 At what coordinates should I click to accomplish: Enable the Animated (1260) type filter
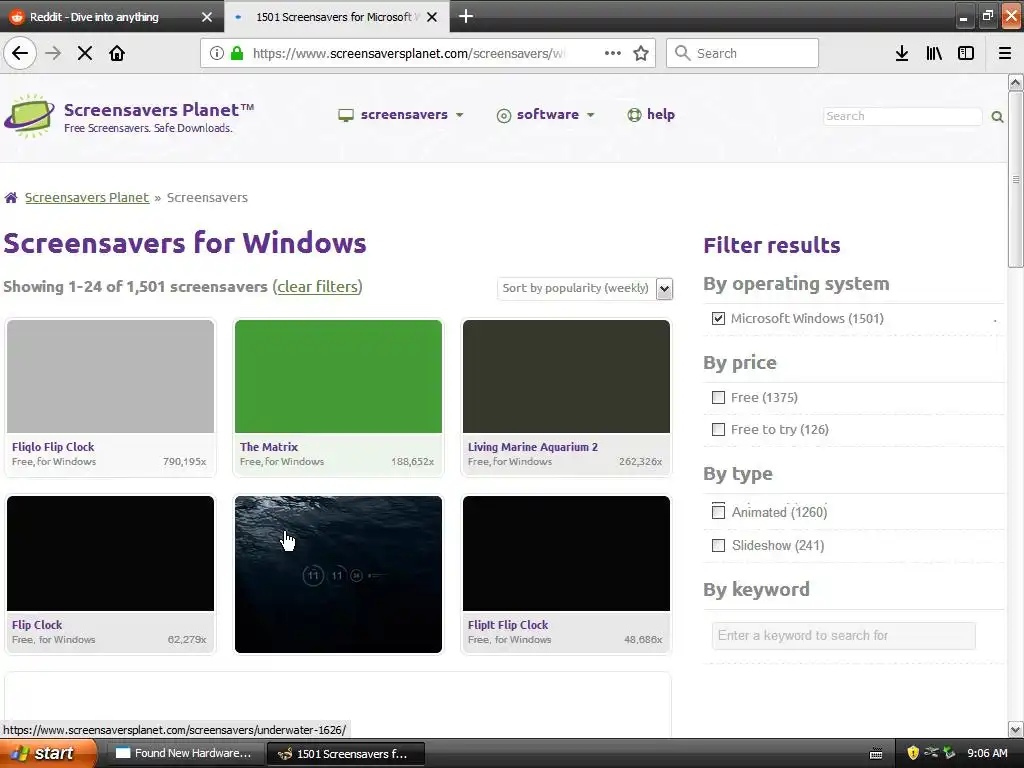point(718,512)
